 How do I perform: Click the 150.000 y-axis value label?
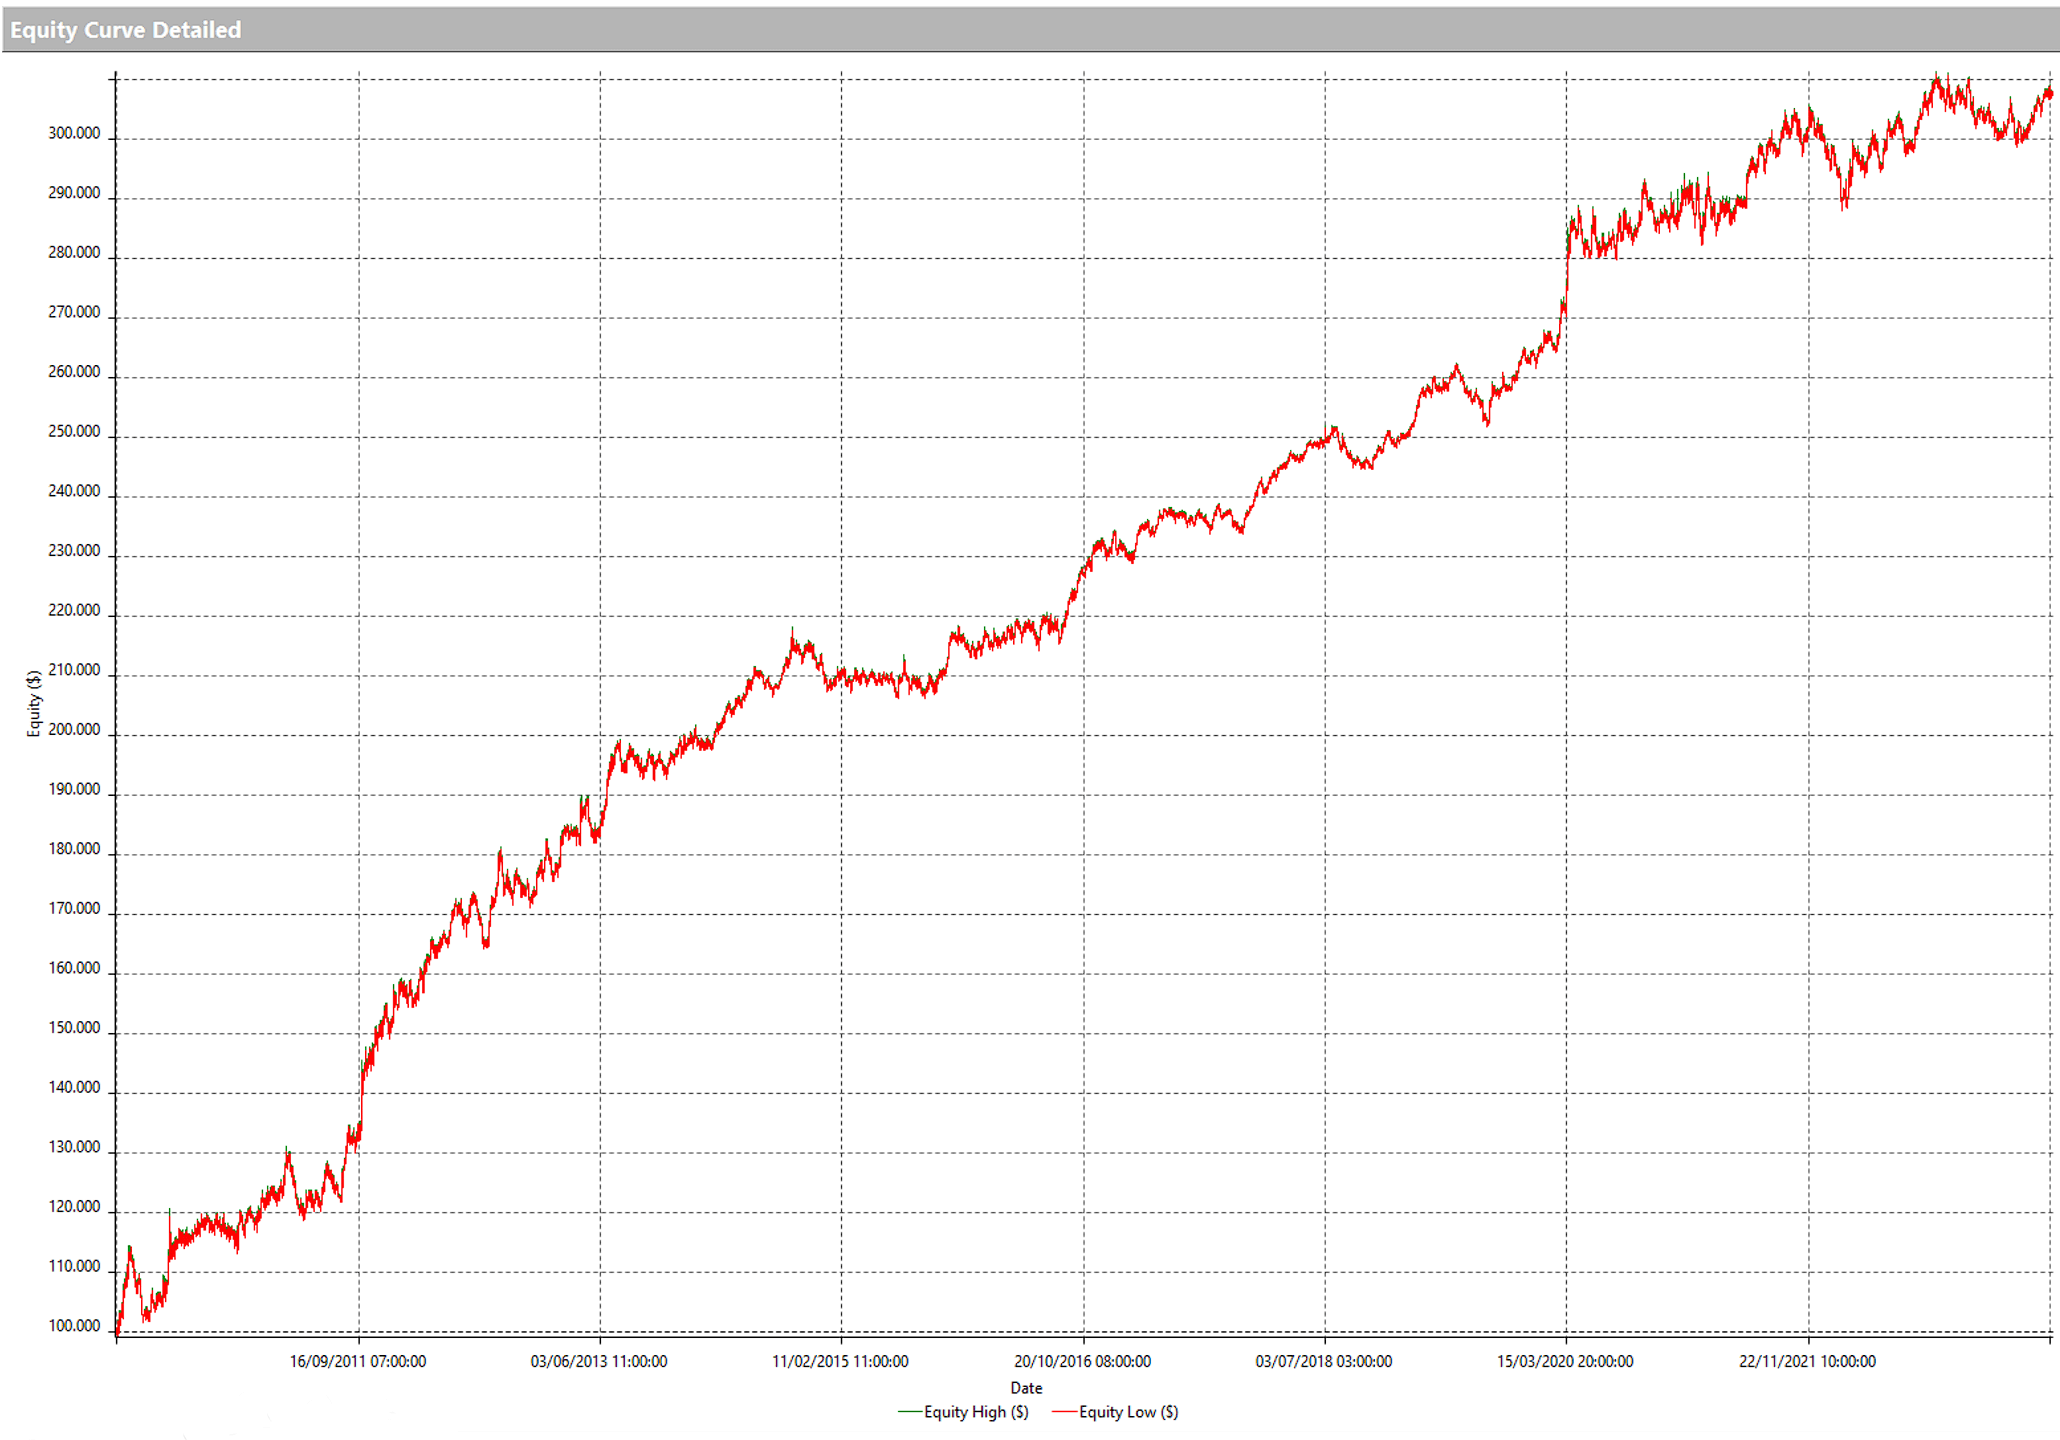coord(74,1028)
